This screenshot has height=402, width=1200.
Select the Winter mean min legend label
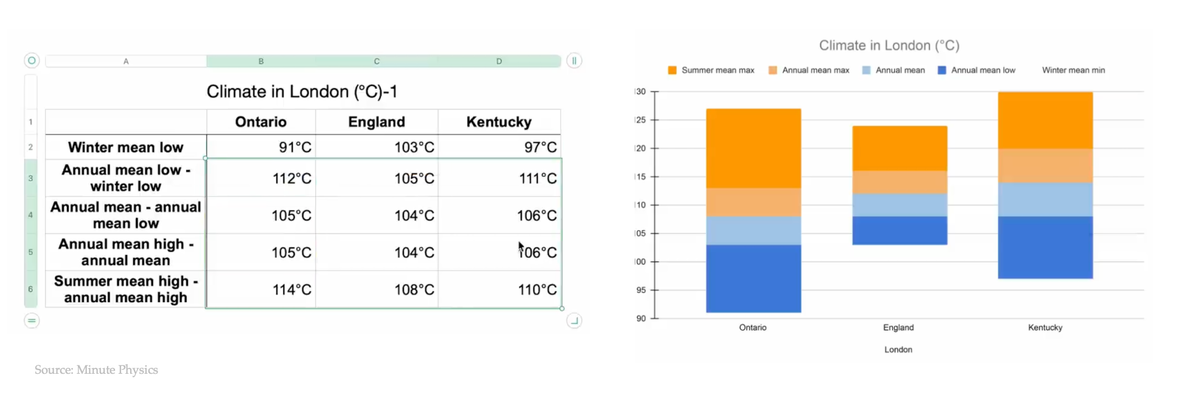1073,71
